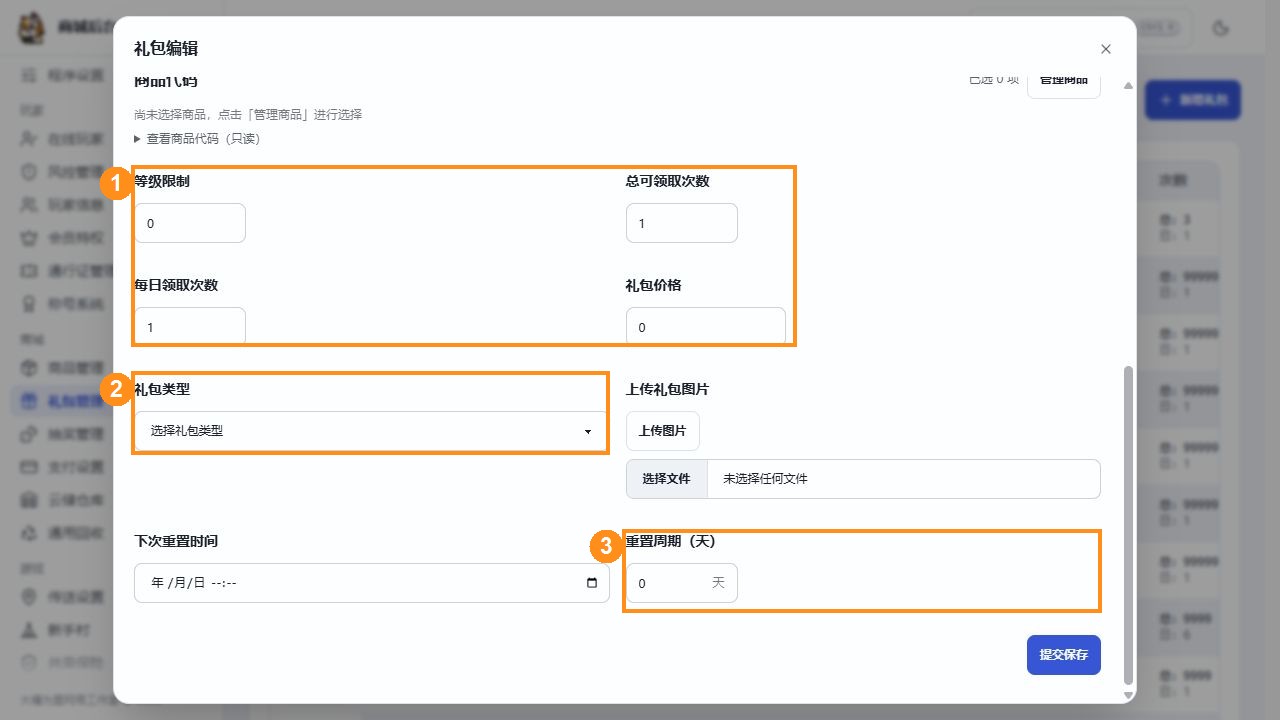Close the 礼包编辑 dialog with the X

(x=1105, y=49)
